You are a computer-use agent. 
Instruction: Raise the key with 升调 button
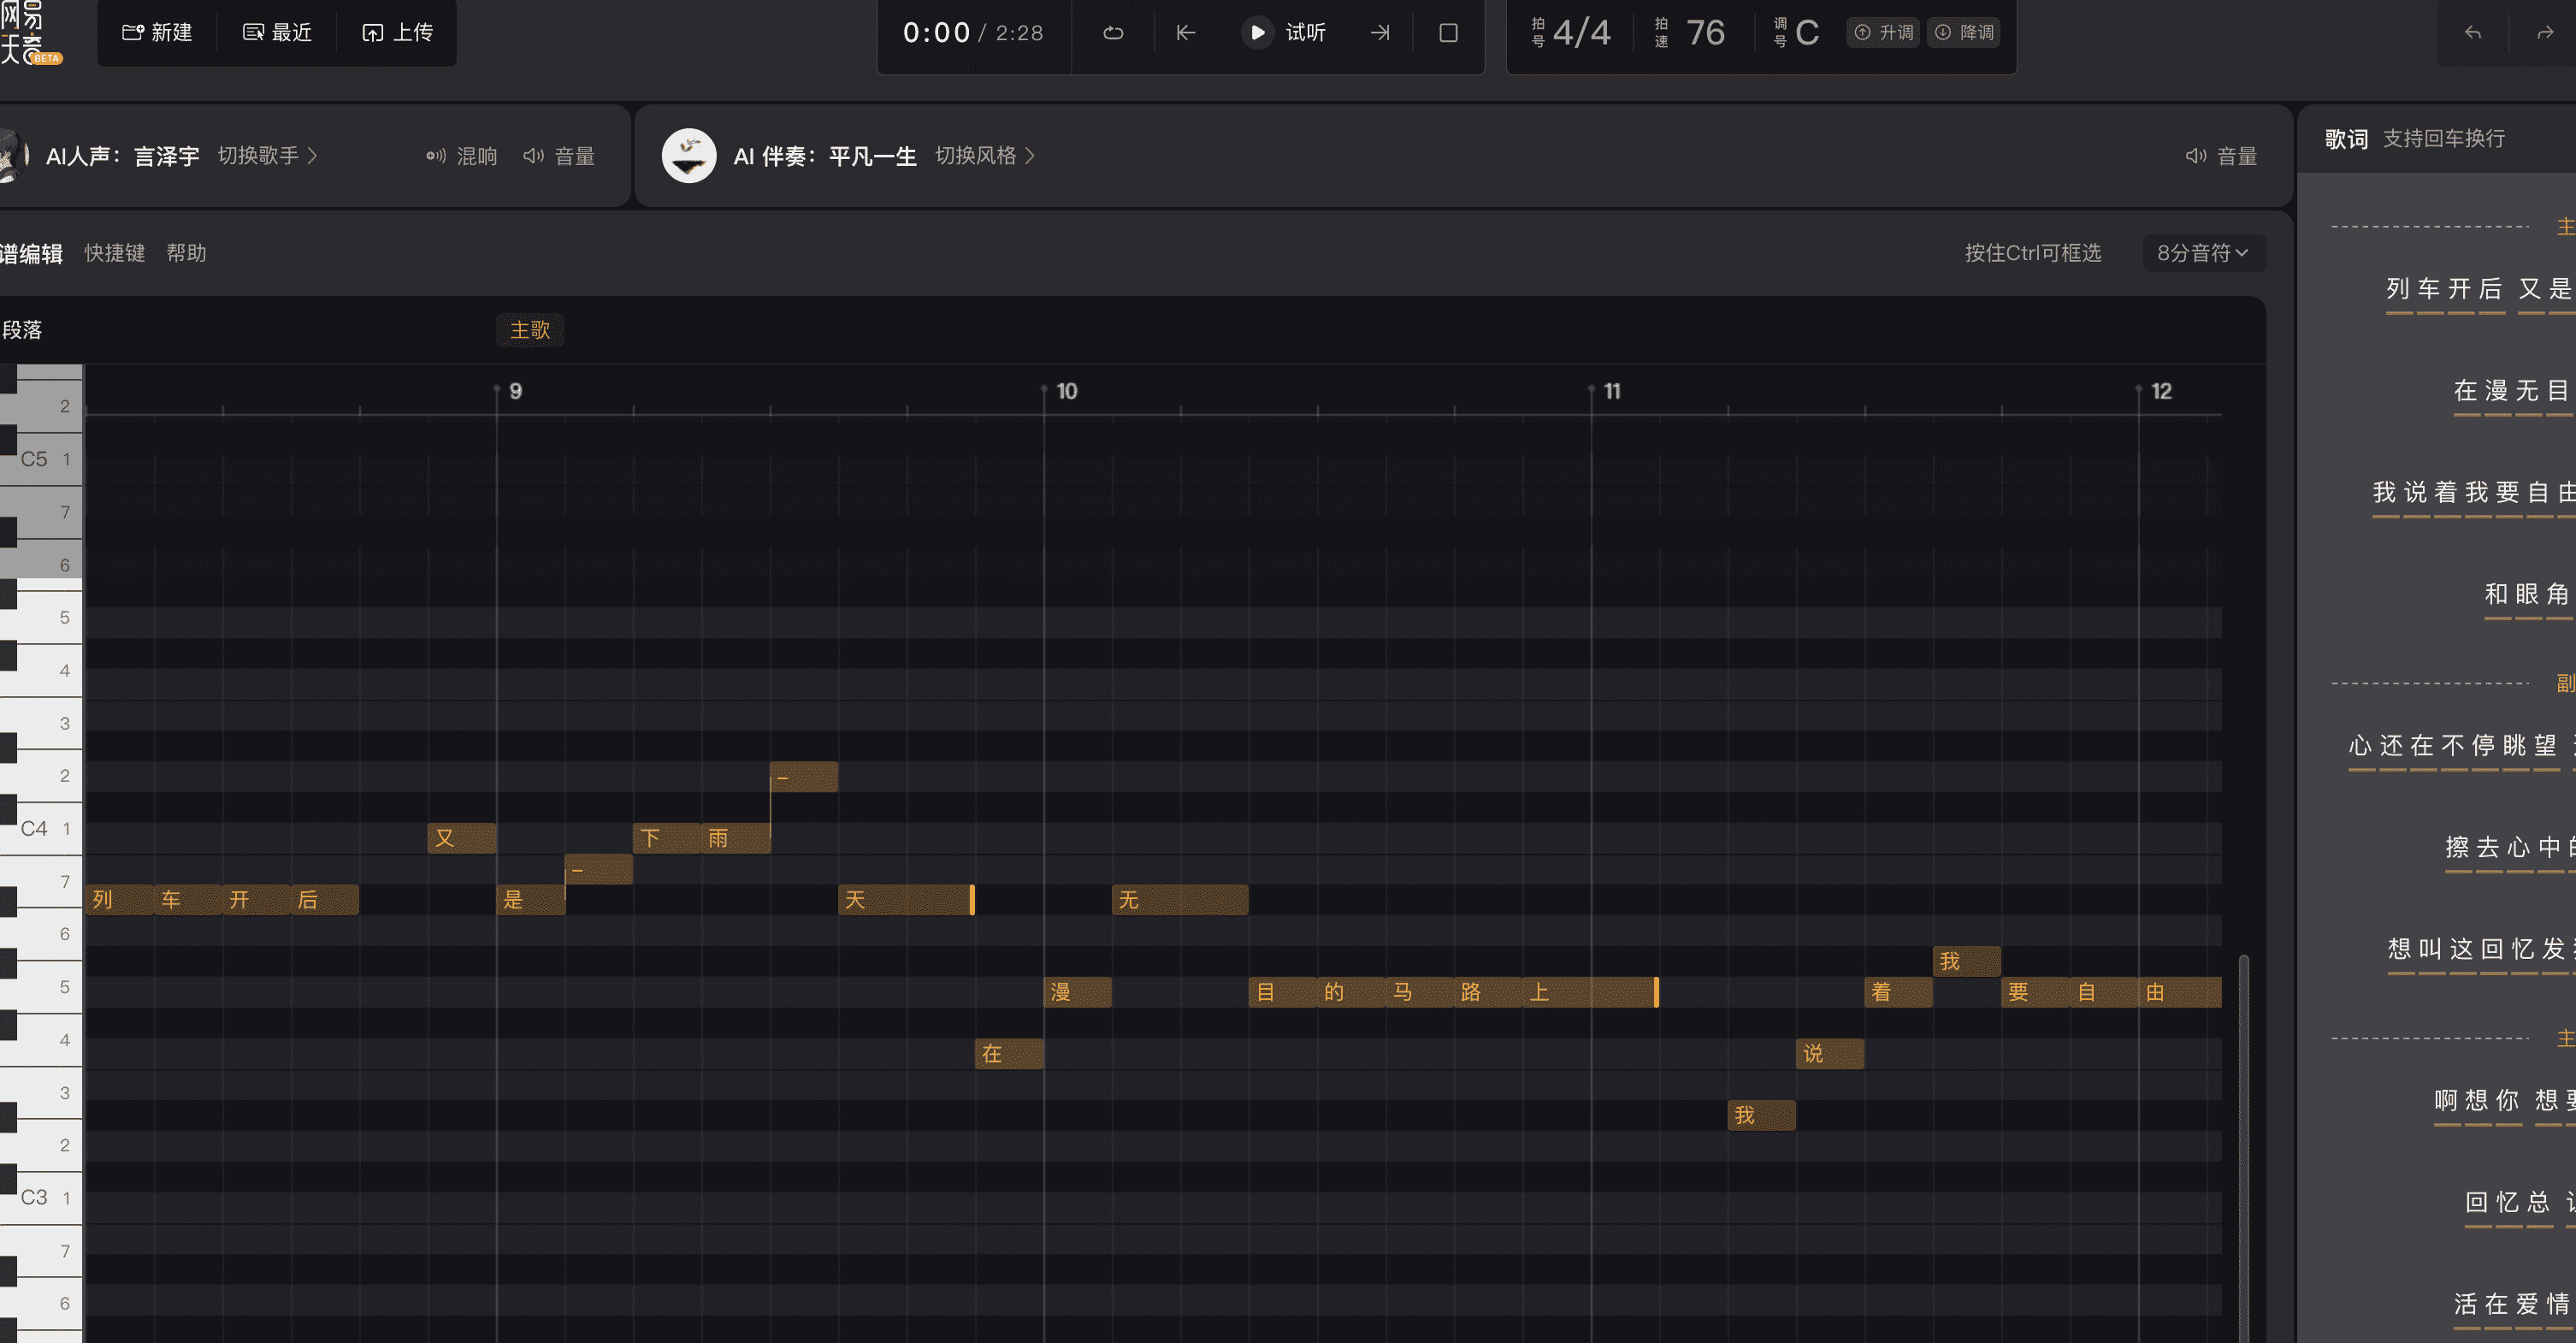coord(1883,33)
